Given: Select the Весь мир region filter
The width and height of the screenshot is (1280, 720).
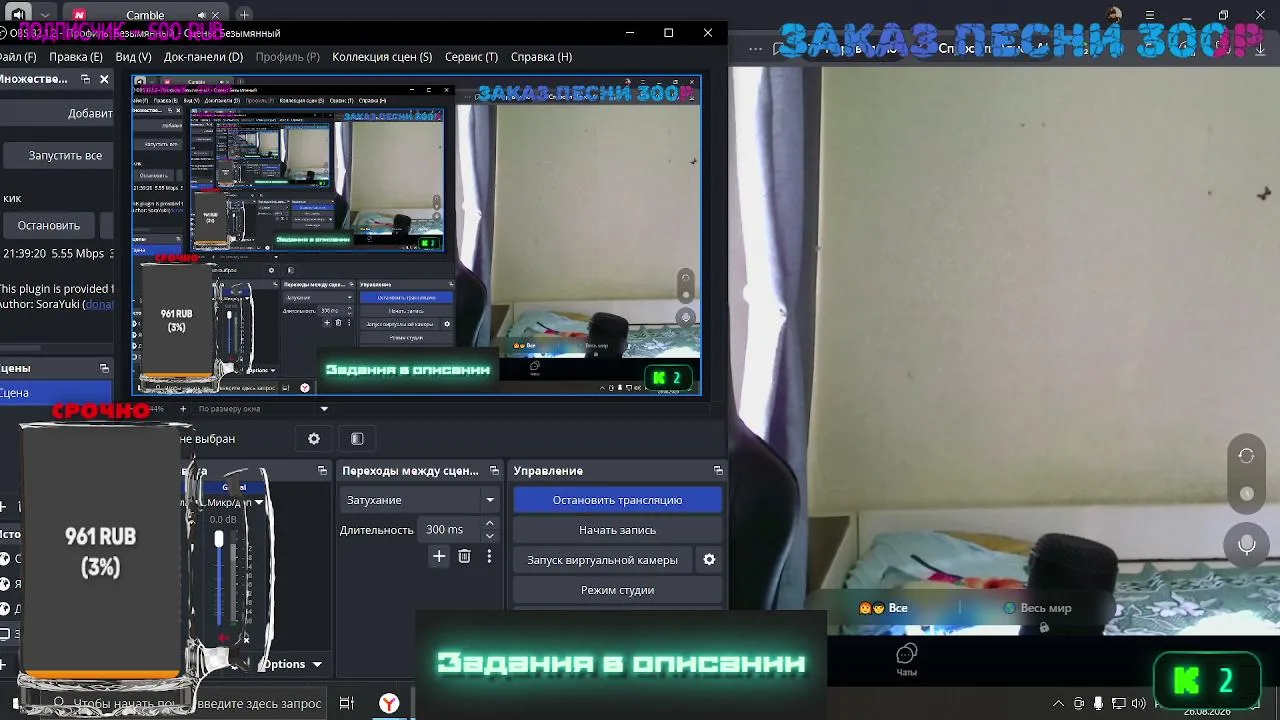Looking at the screenshot, I should tap(1037, 608).
